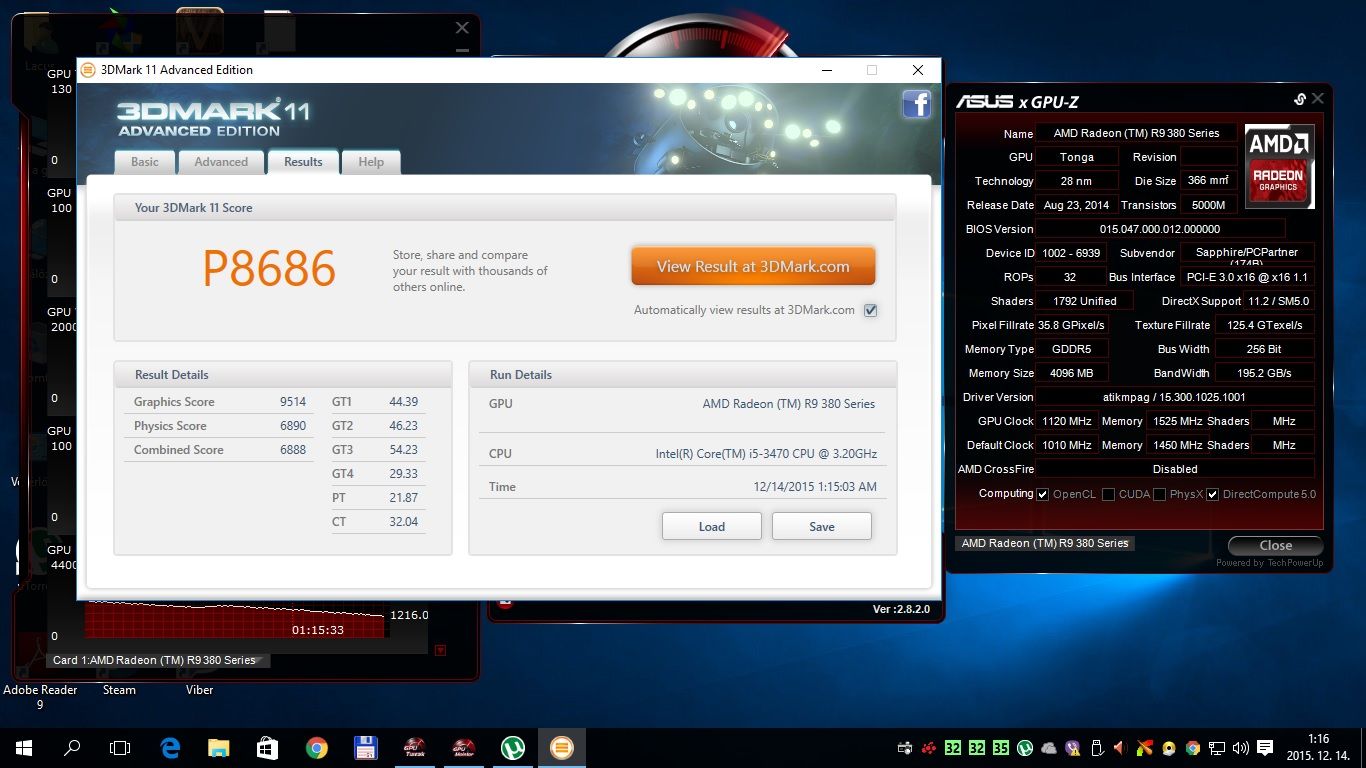This screenshot has width=1366, height=768.
Task: Open the network tray icon
Action: pos(1217,748)
